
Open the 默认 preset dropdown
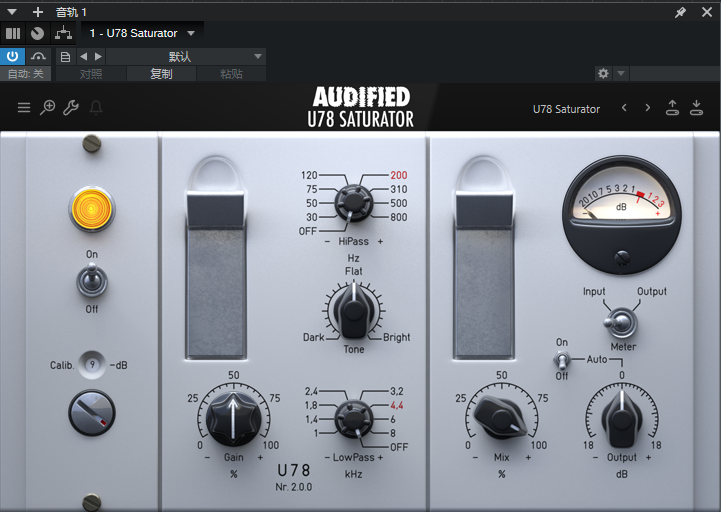point(186,57)
